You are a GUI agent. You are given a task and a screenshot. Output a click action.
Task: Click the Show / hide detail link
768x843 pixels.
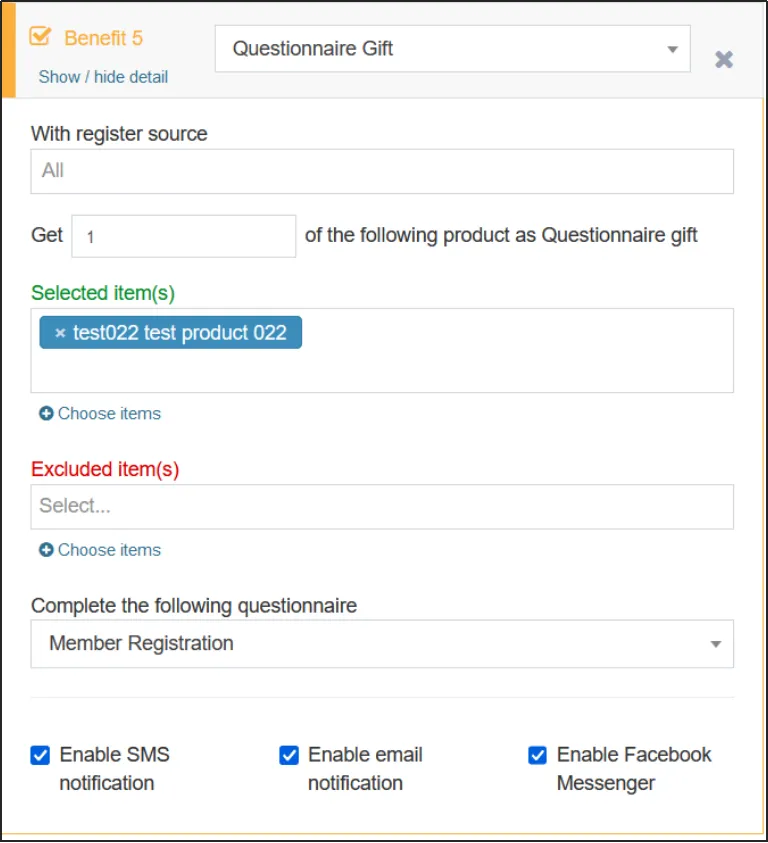click(103, 77)
